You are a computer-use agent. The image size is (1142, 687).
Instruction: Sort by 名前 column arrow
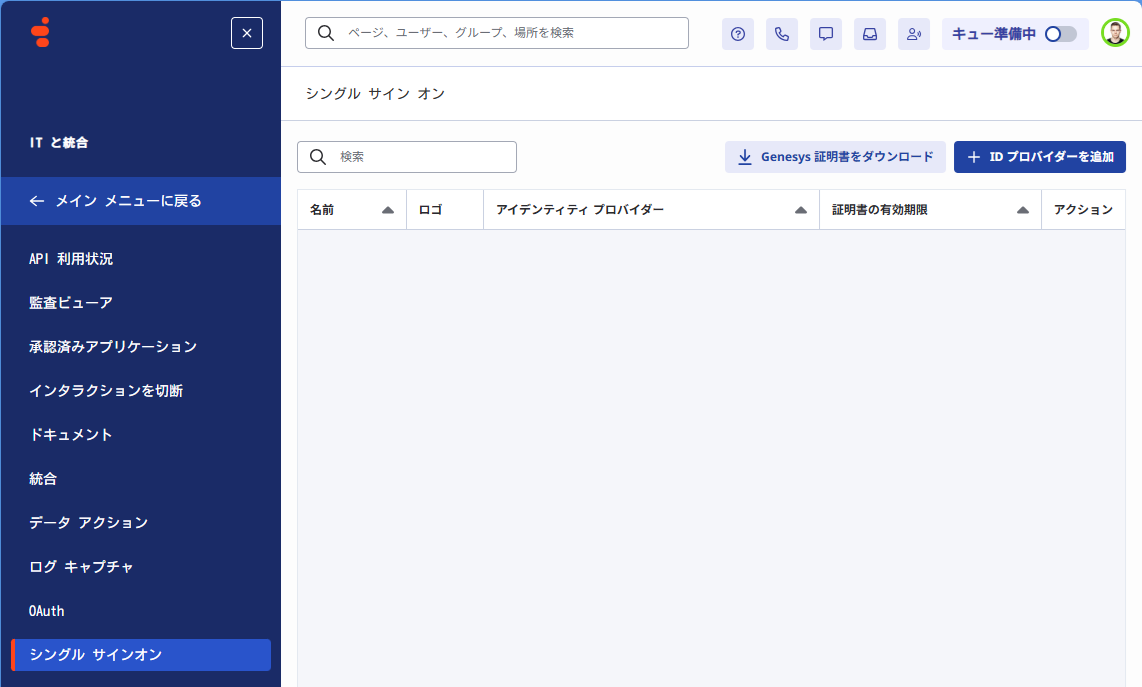point(388,210)
